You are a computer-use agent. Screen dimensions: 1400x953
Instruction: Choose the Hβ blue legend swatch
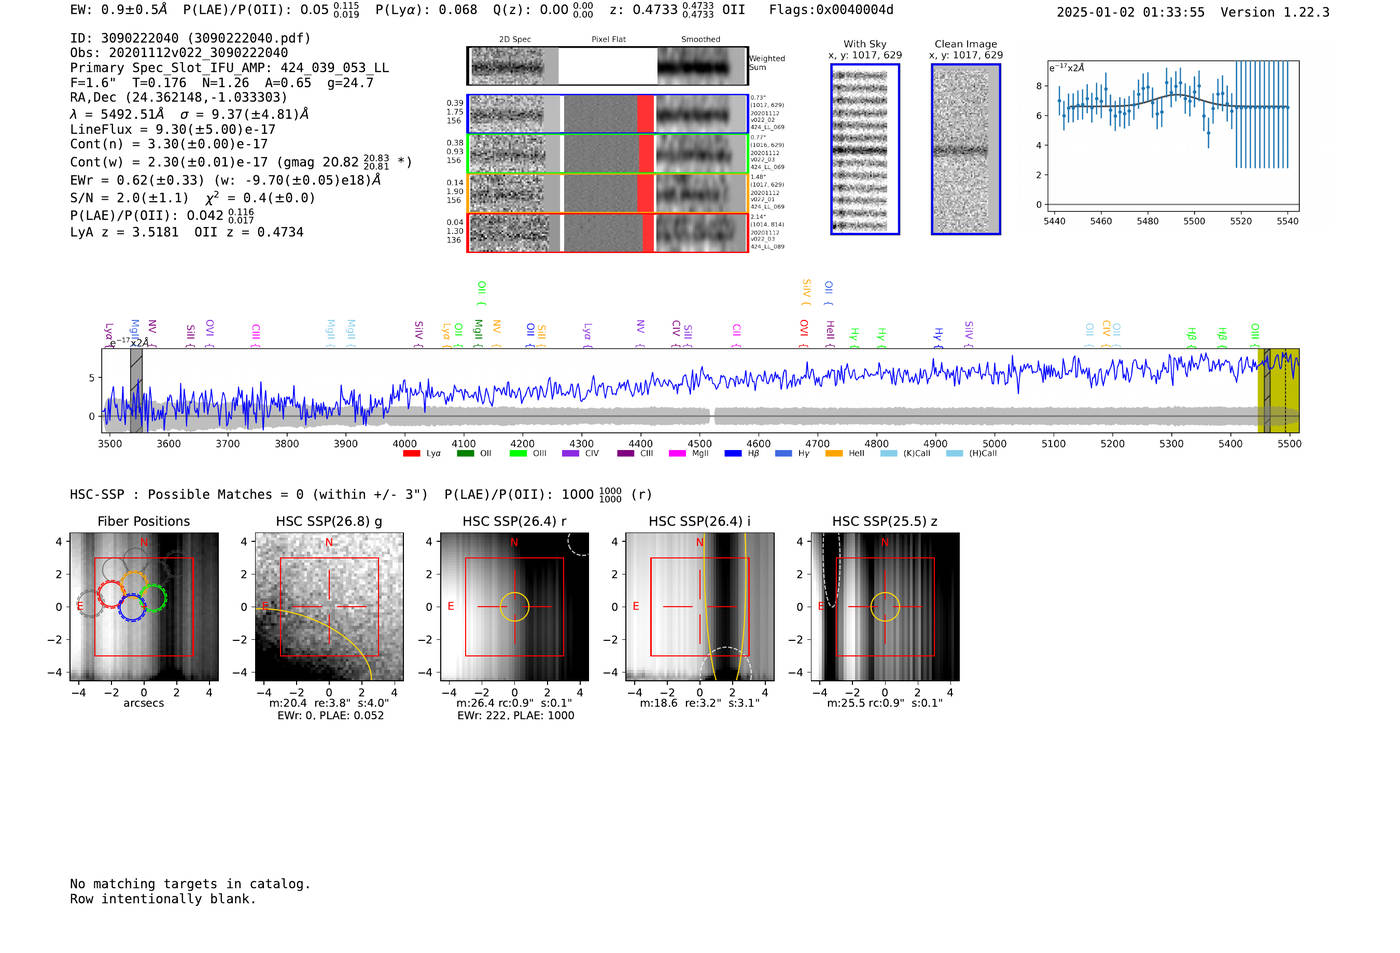(733, 454)
